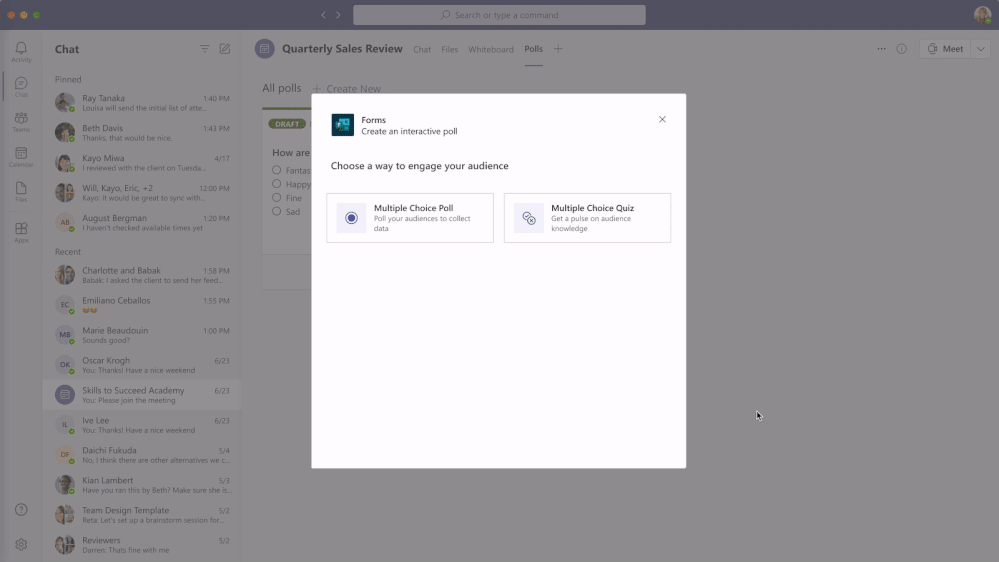Click Create New poll button
999x562 pixels.
coord(347,89)
